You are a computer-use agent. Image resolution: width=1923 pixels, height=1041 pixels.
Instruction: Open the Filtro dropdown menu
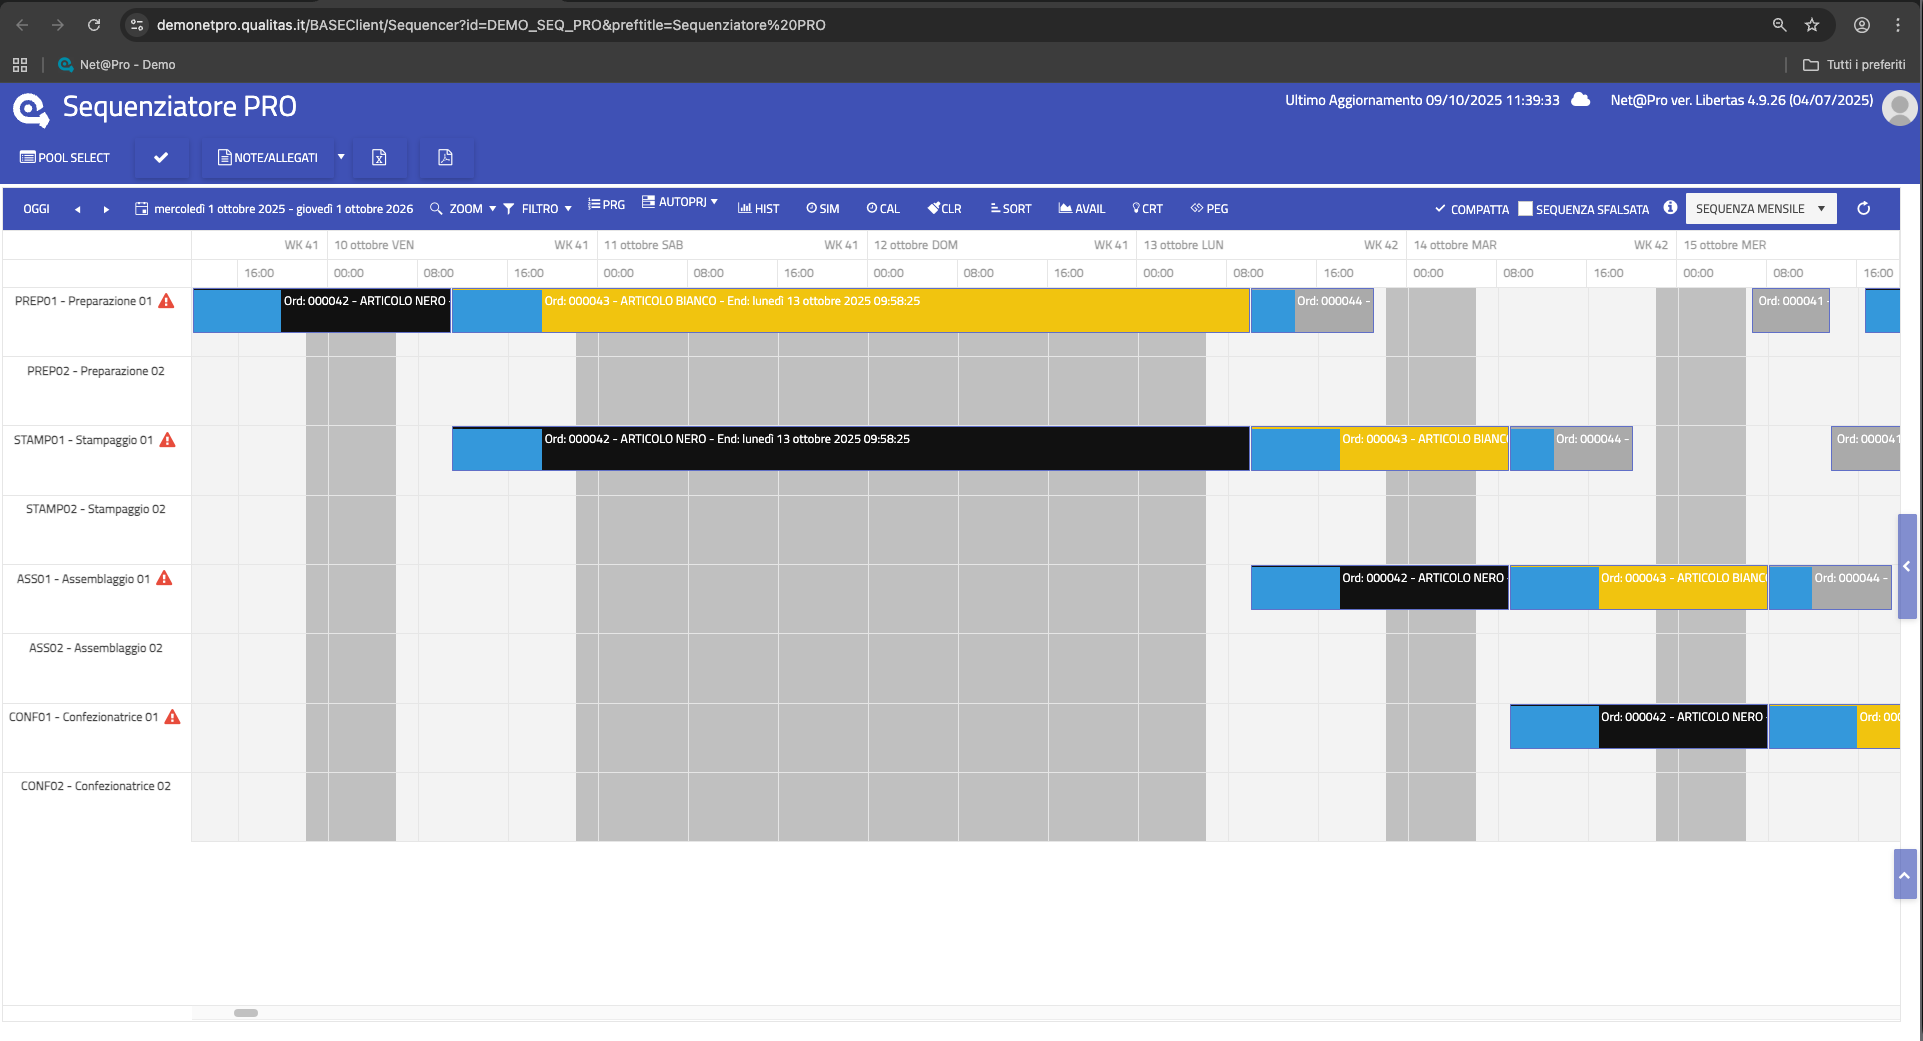click(538, 209)
